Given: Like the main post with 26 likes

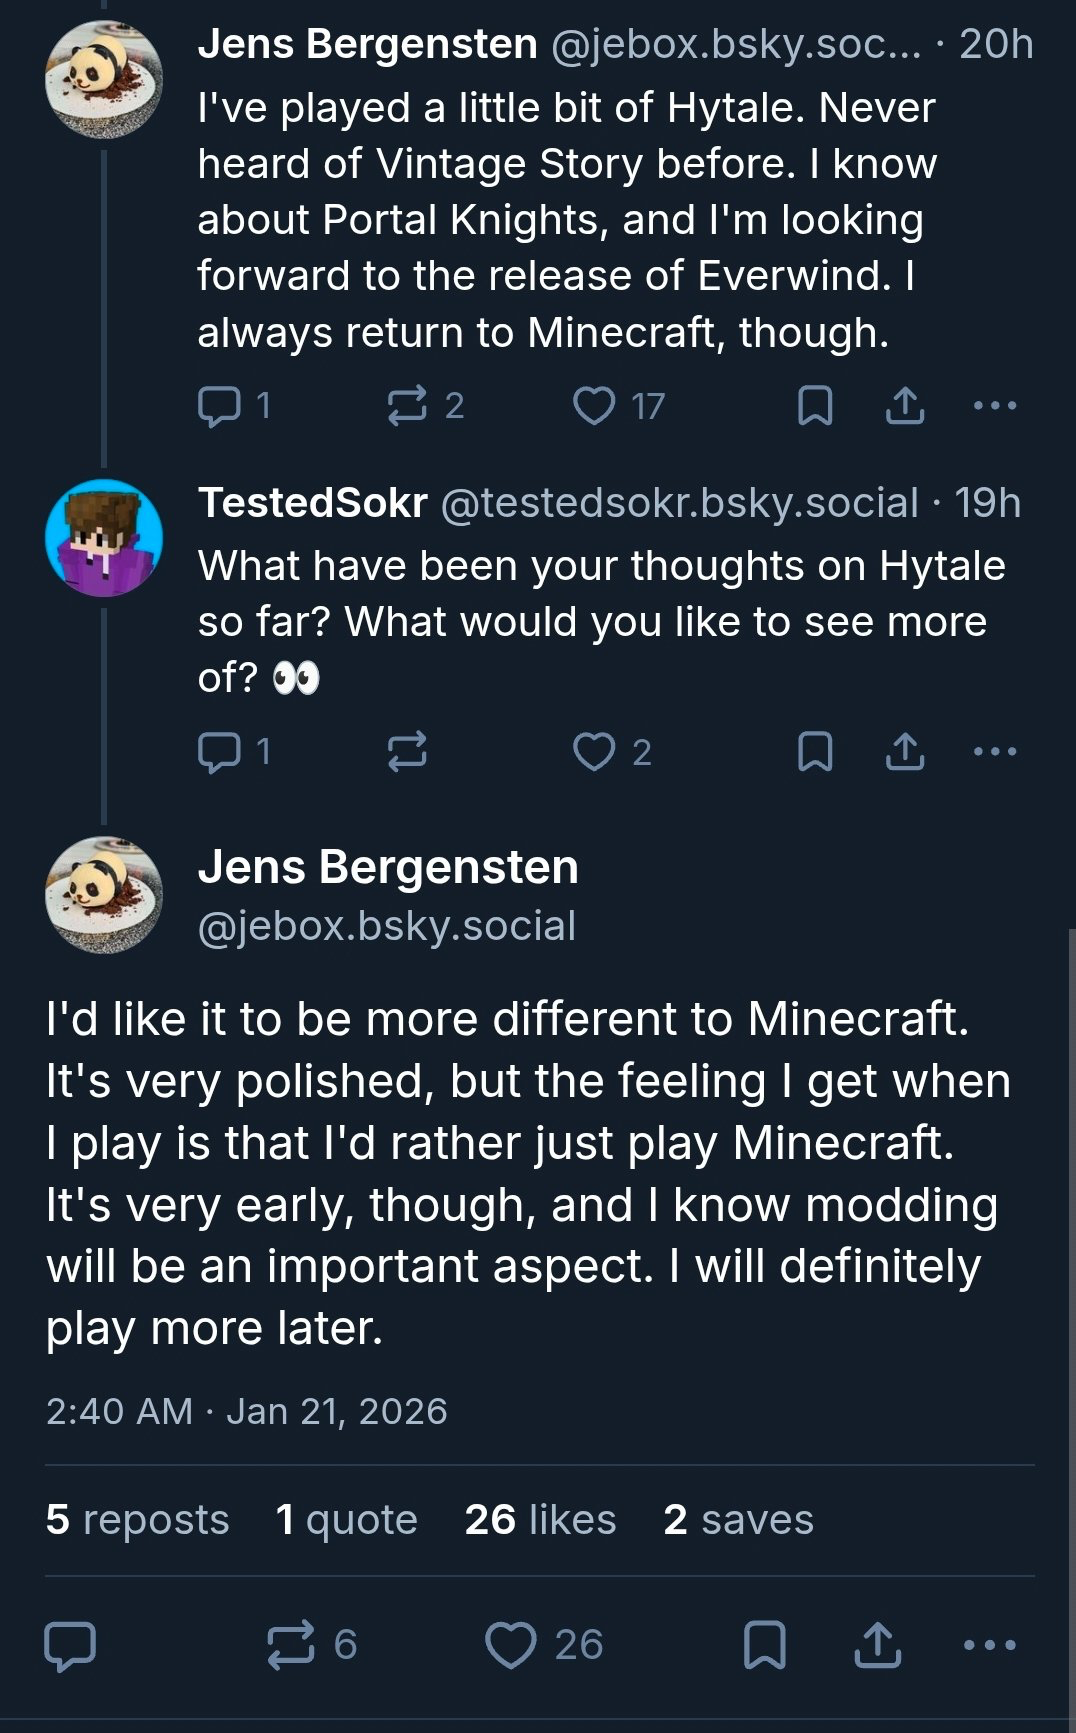Looking at the screenshot, I should coord(511,1645).
